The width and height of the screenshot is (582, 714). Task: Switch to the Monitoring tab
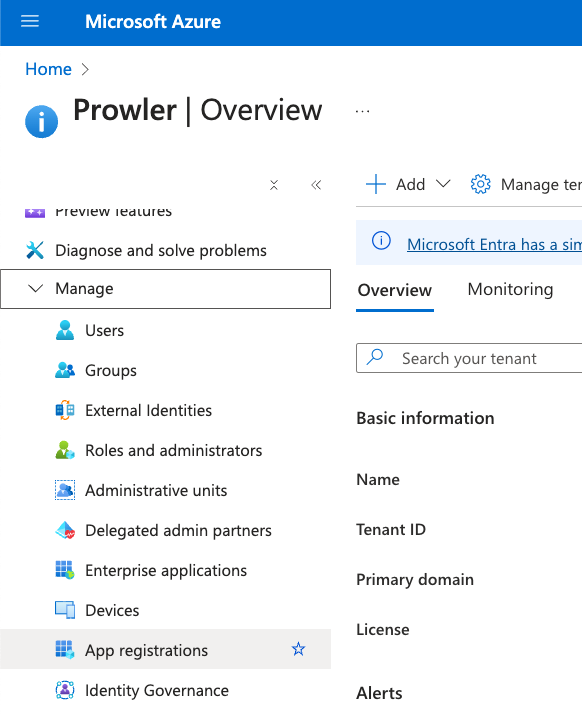(x=511, y=289)
